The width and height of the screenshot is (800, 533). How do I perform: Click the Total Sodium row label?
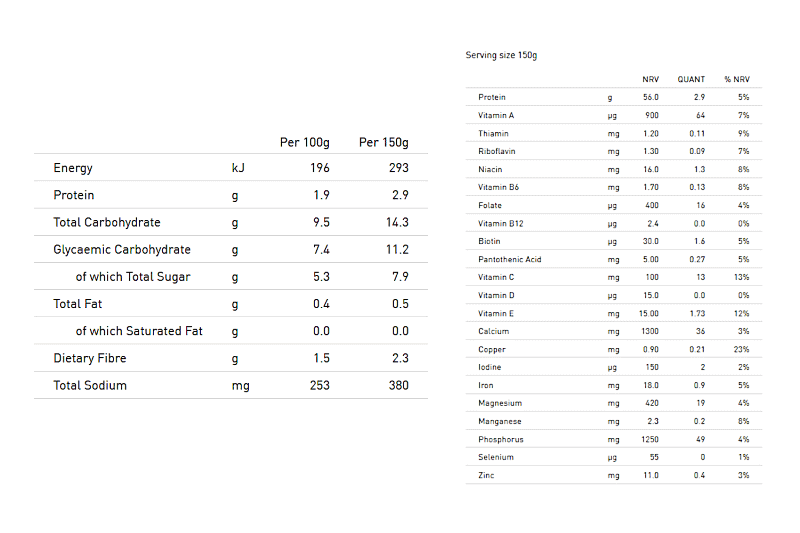coord(90,385)
